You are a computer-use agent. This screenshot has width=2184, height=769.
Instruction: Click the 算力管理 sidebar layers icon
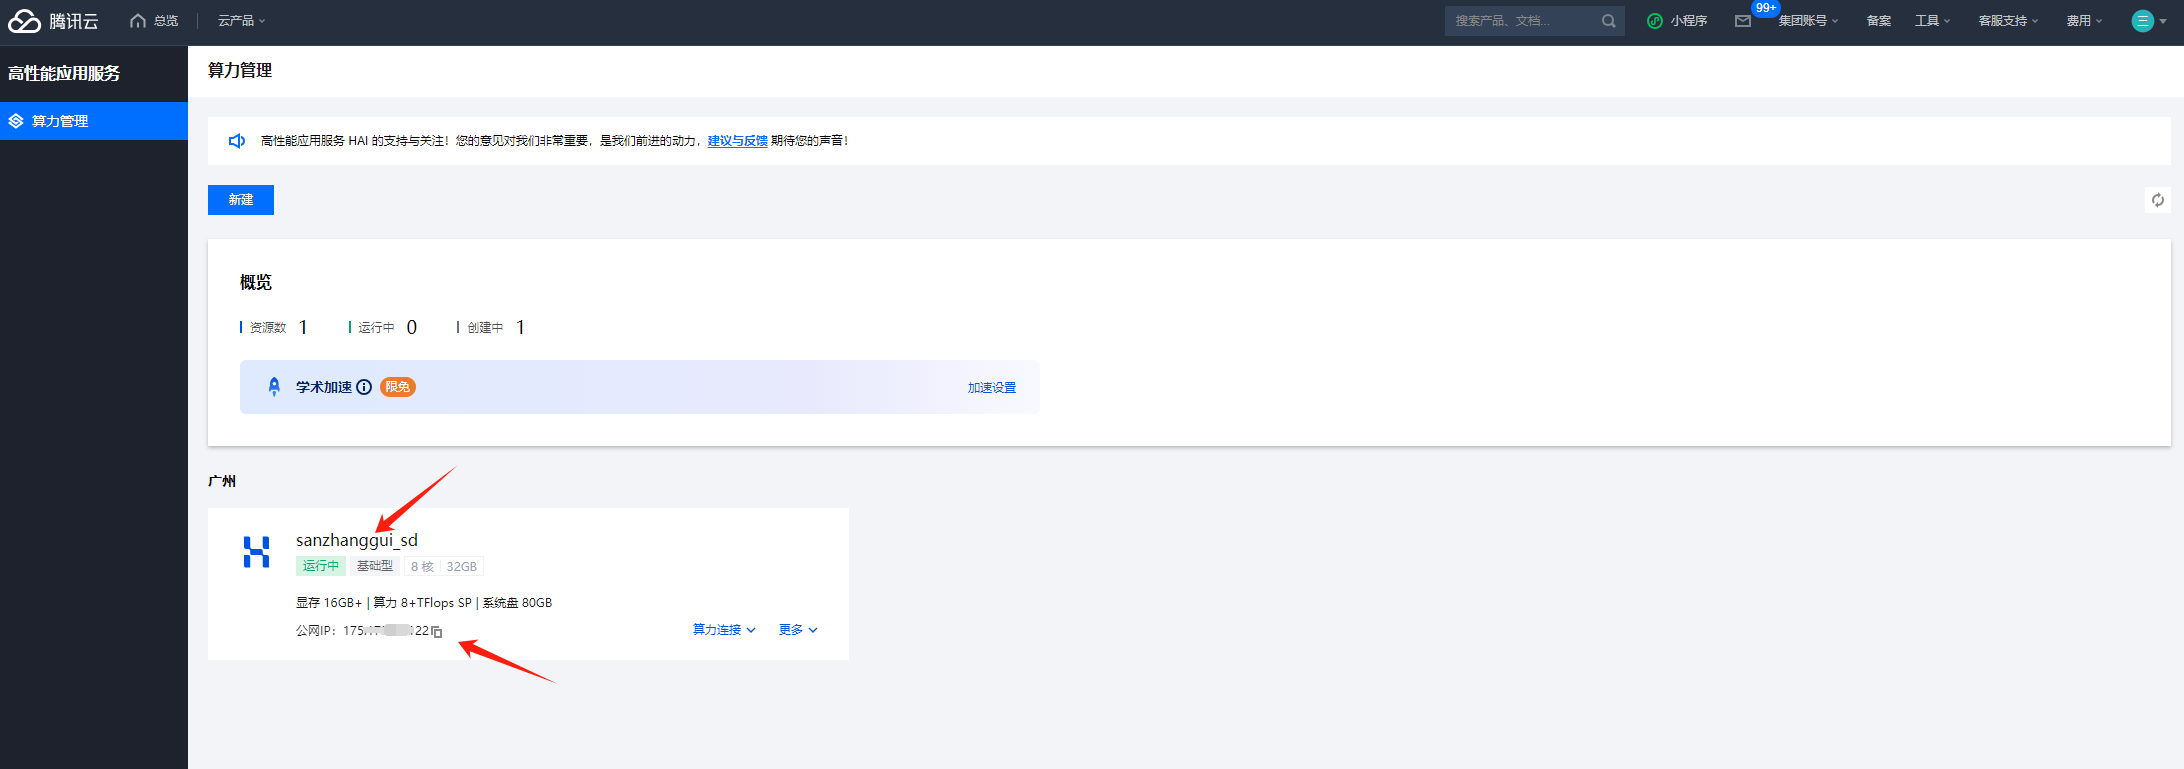pyautogui.click(x=16, y=121)
